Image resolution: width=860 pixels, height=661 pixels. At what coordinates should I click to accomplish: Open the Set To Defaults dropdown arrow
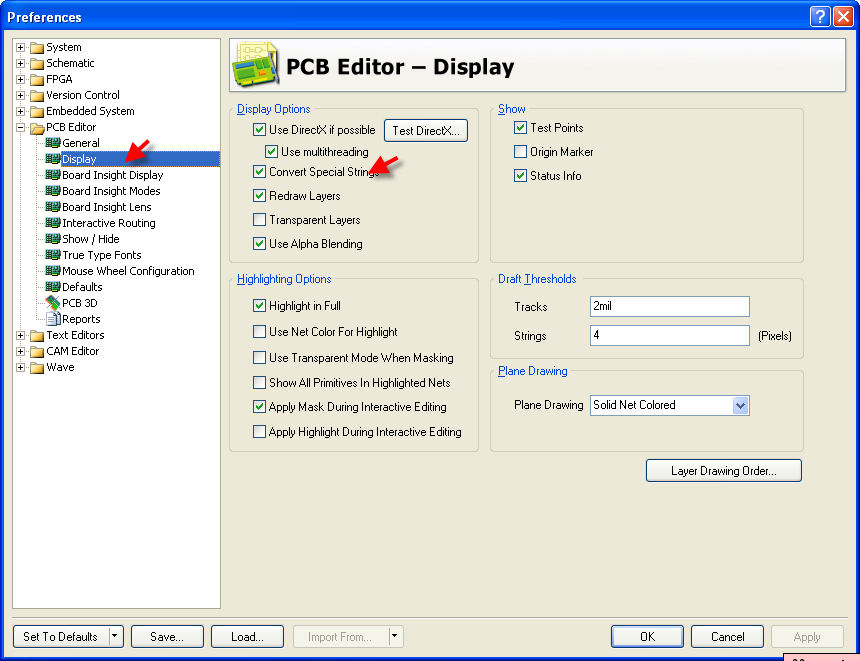(116, 636)
